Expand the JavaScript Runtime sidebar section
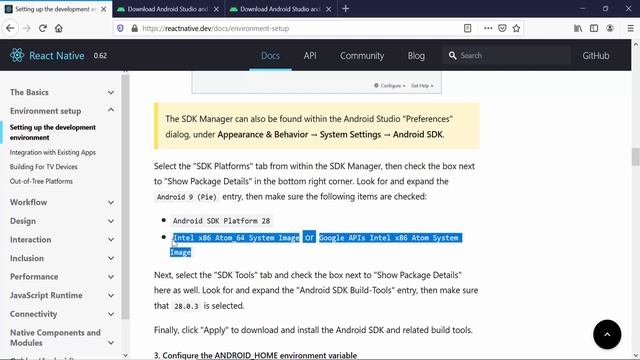This screenshot has height=360, width=640. [62, 295]
